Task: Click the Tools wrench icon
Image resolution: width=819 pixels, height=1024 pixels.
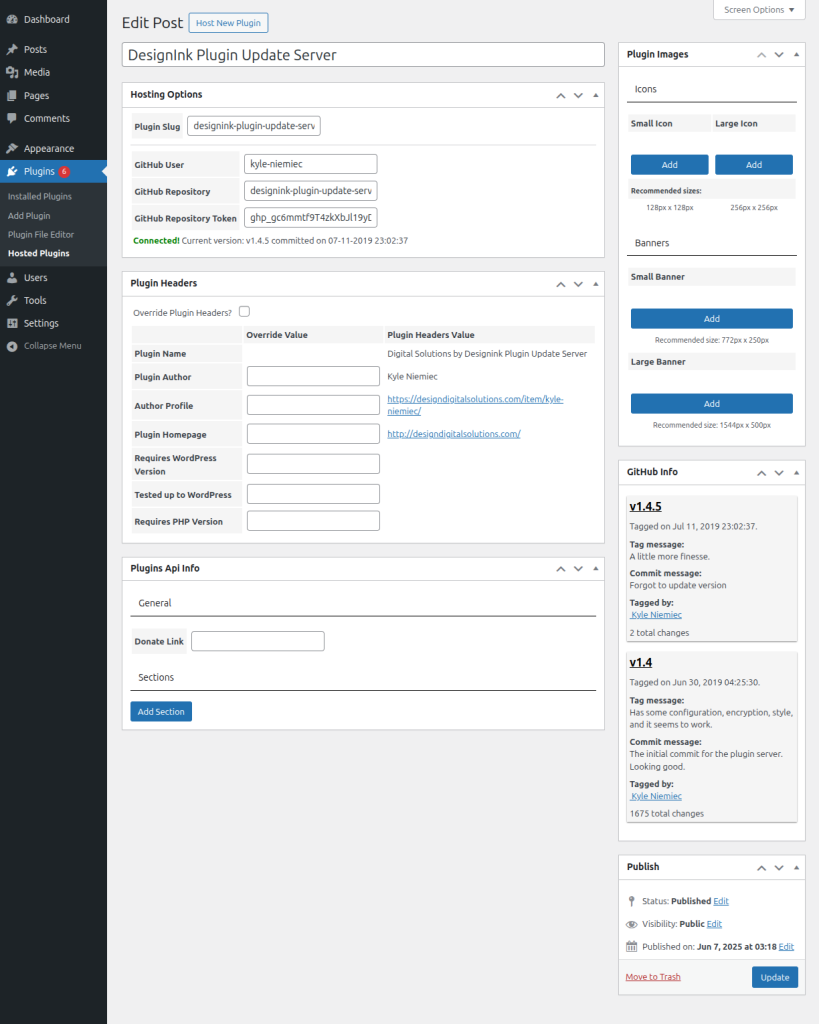Action: click(x=12, y=300)
